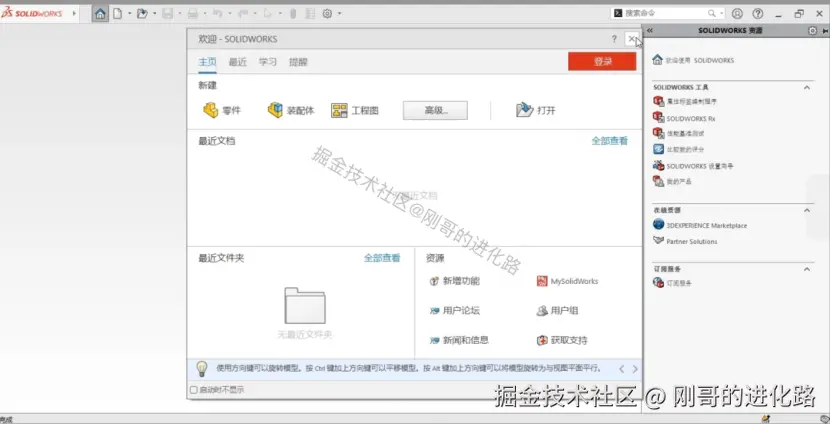Switch to the 最近 tab
The width and height of the screenshot is (830, 424).
(x=238, y=62)
